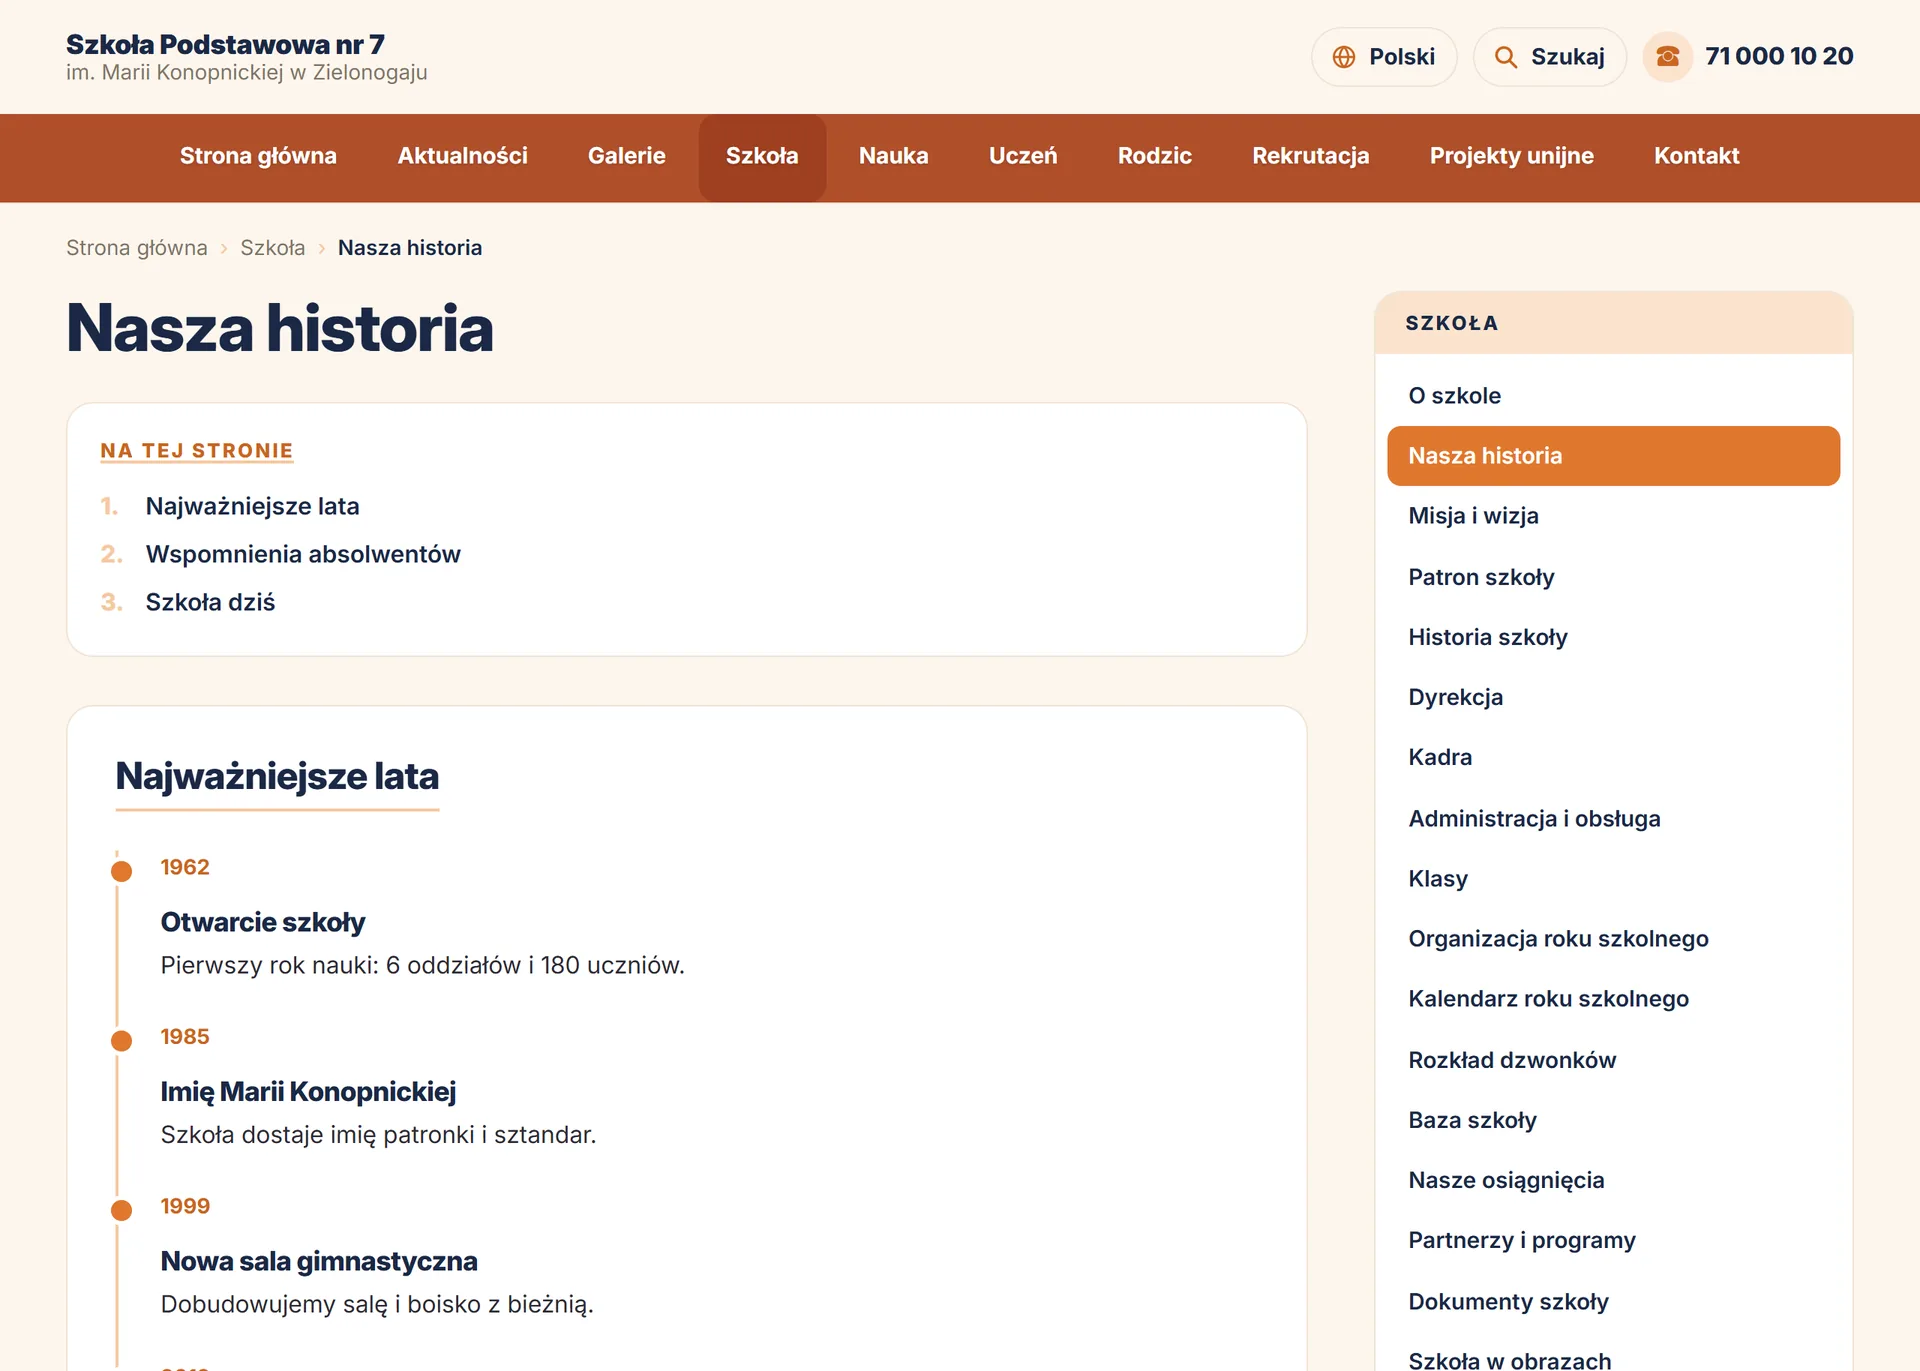Click the magnifier icon in Szukaj
Image resolution: width=1920 pixels, height=1371 pixels.
1505,57
